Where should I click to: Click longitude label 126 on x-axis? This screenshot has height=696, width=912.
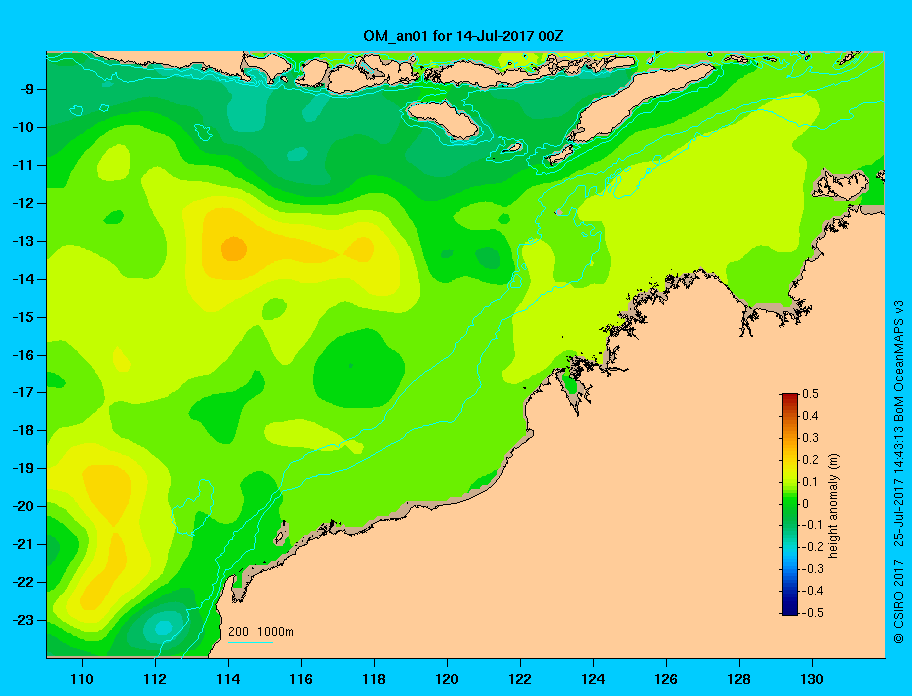tap(666, 679)
